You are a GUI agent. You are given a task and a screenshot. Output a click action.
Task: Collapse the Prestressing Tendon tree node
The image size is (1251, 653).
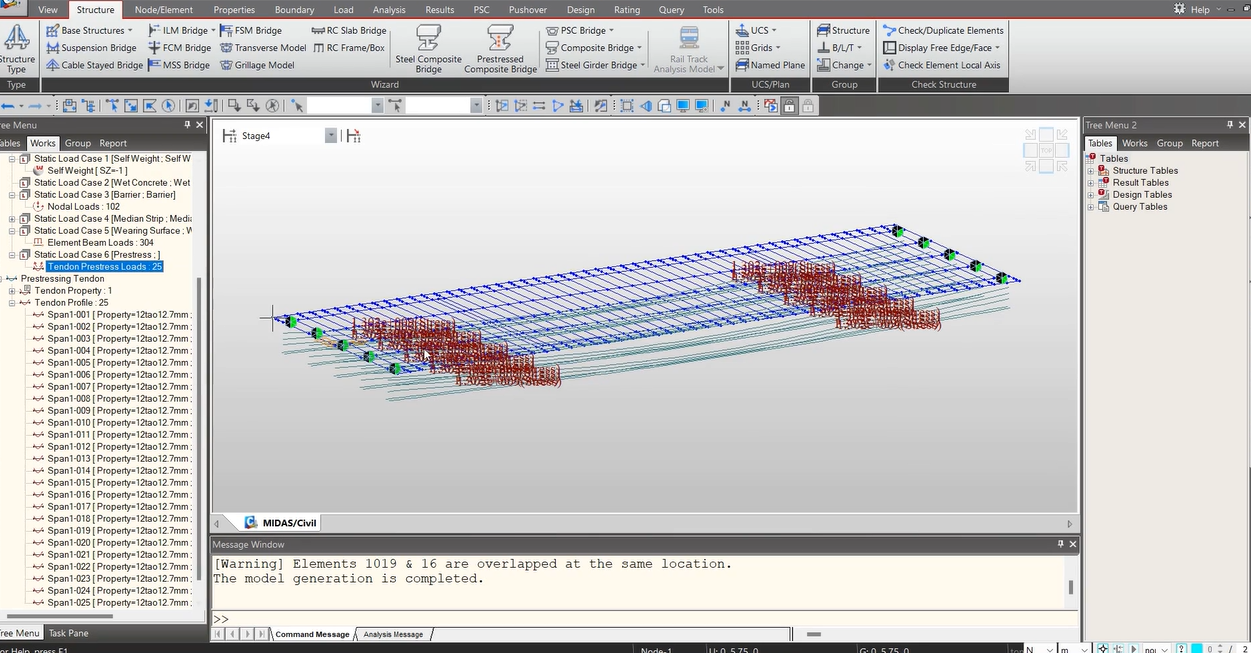point(1,279)
